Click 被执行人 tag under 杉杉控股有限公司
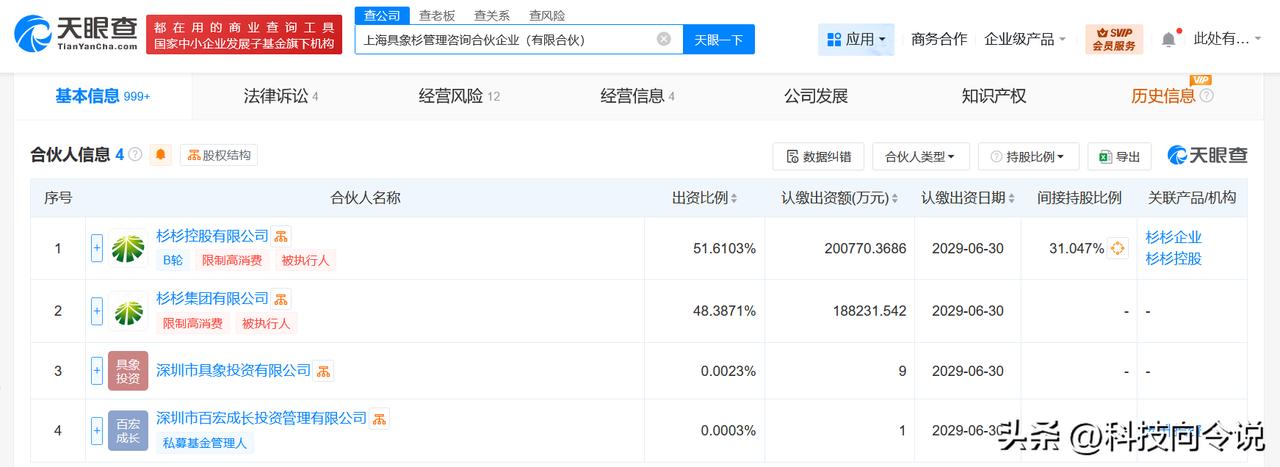Viewport: 1280px width, 467px height. tap(305, 261)
